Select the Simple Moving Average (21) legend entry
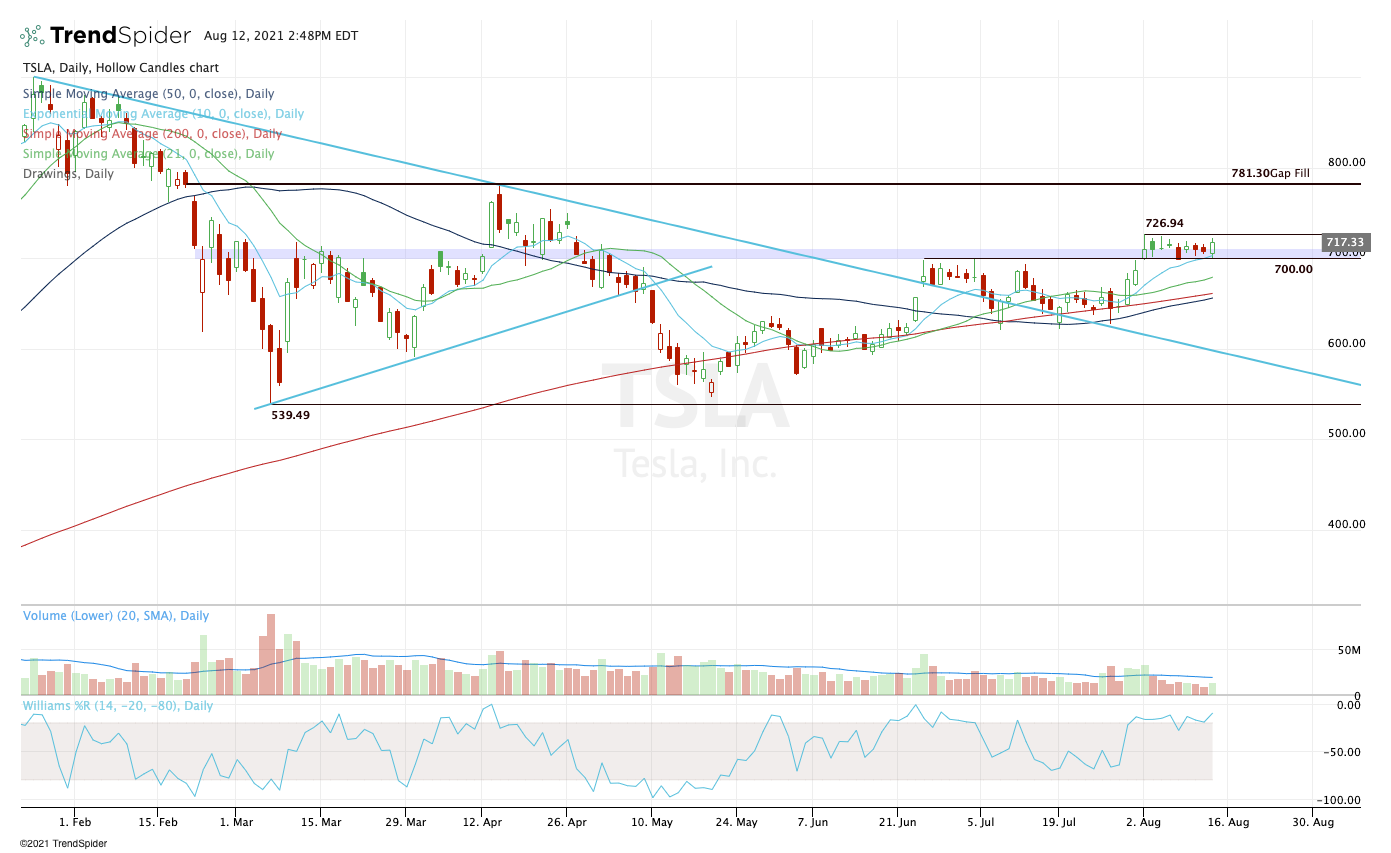The image size is (1391, 853). tap(149, 154)
